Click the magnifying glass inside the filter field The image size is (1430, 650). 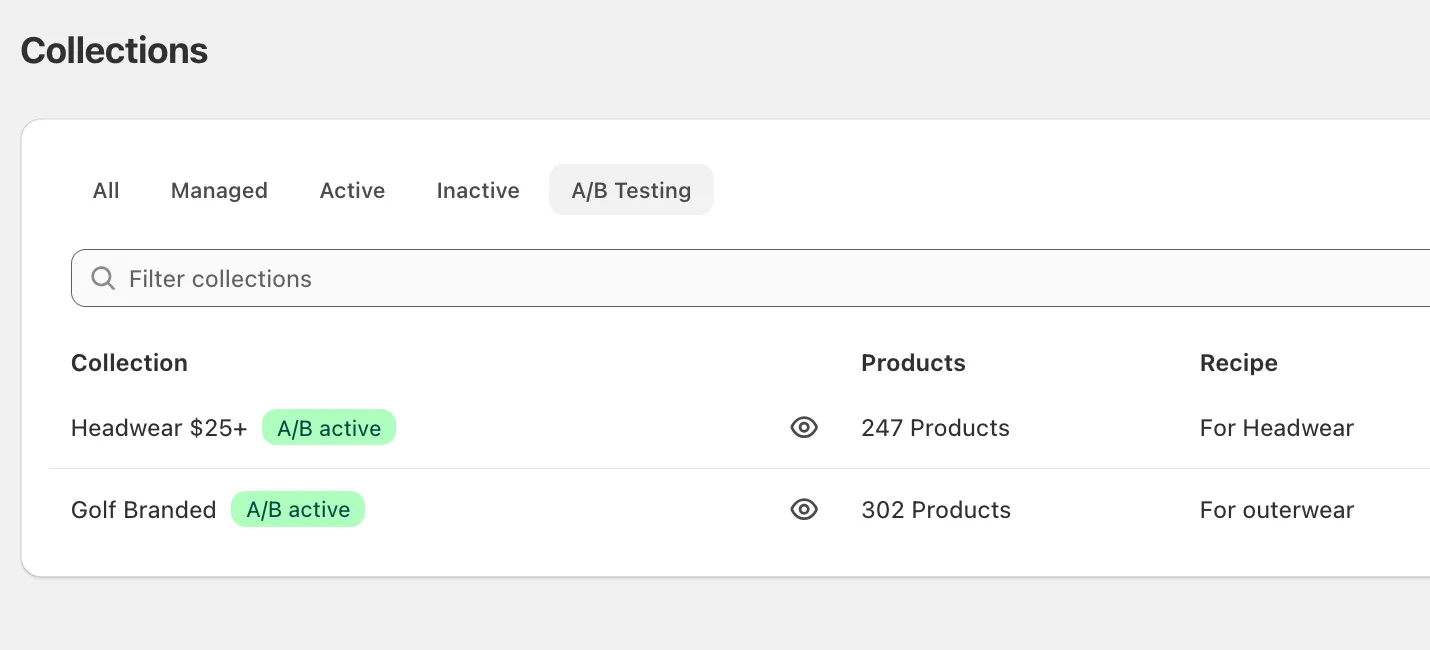pyautogui.click(x=103, y=278)
